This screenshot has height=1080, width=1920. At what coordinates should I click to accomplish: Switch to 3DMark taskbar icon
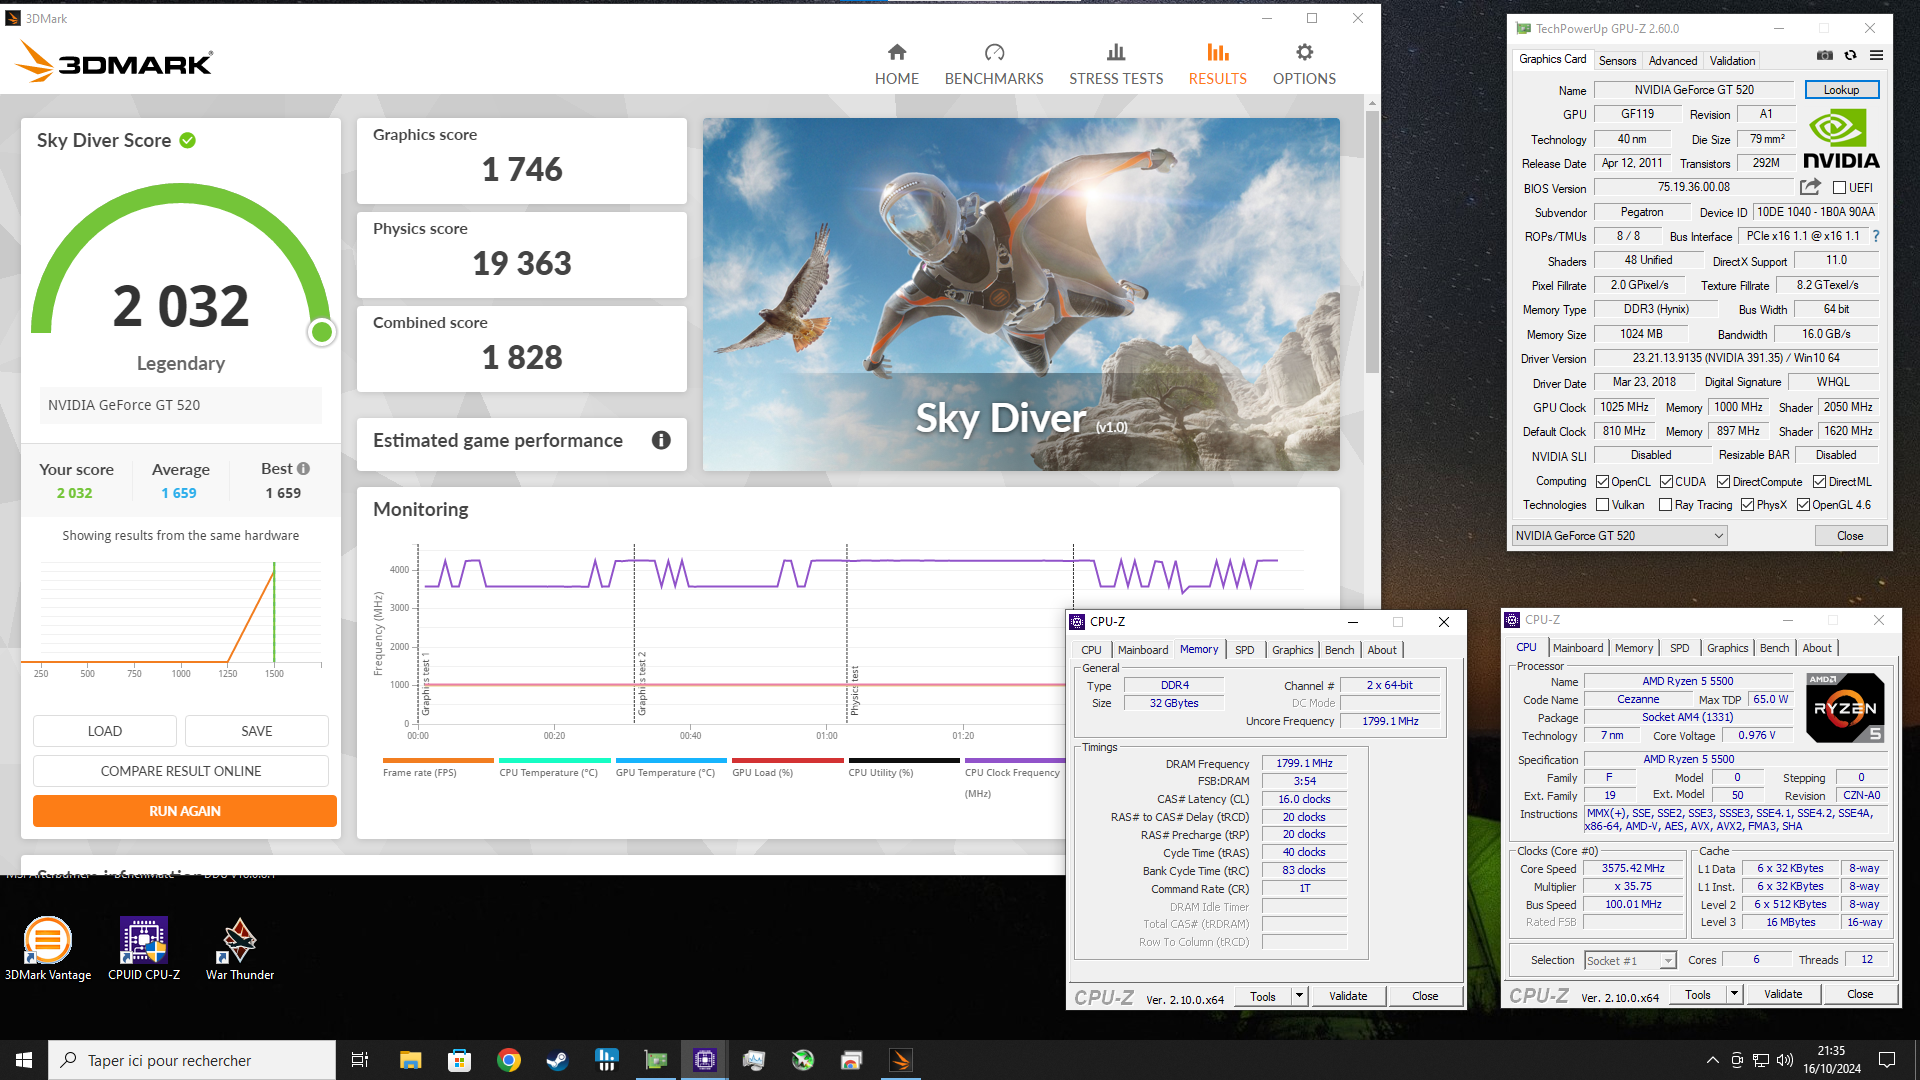900,1060
